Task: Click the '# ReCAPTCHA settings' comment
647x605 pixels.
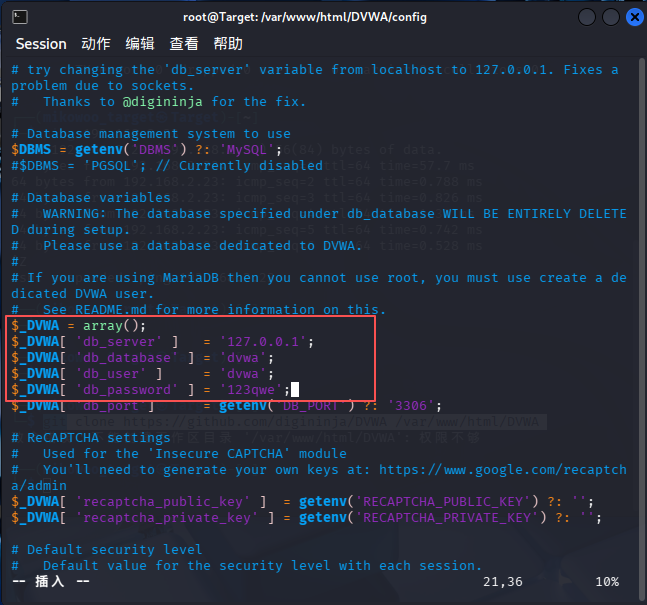Action: click(91, 437)
